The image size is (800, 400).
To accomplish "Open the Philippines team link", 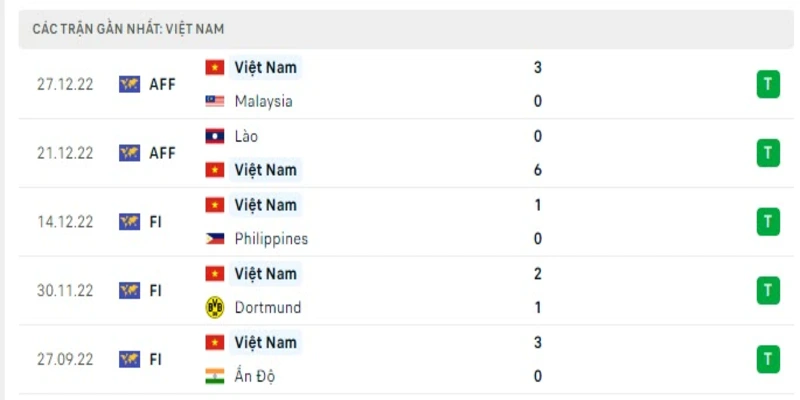I will point(271,239).
